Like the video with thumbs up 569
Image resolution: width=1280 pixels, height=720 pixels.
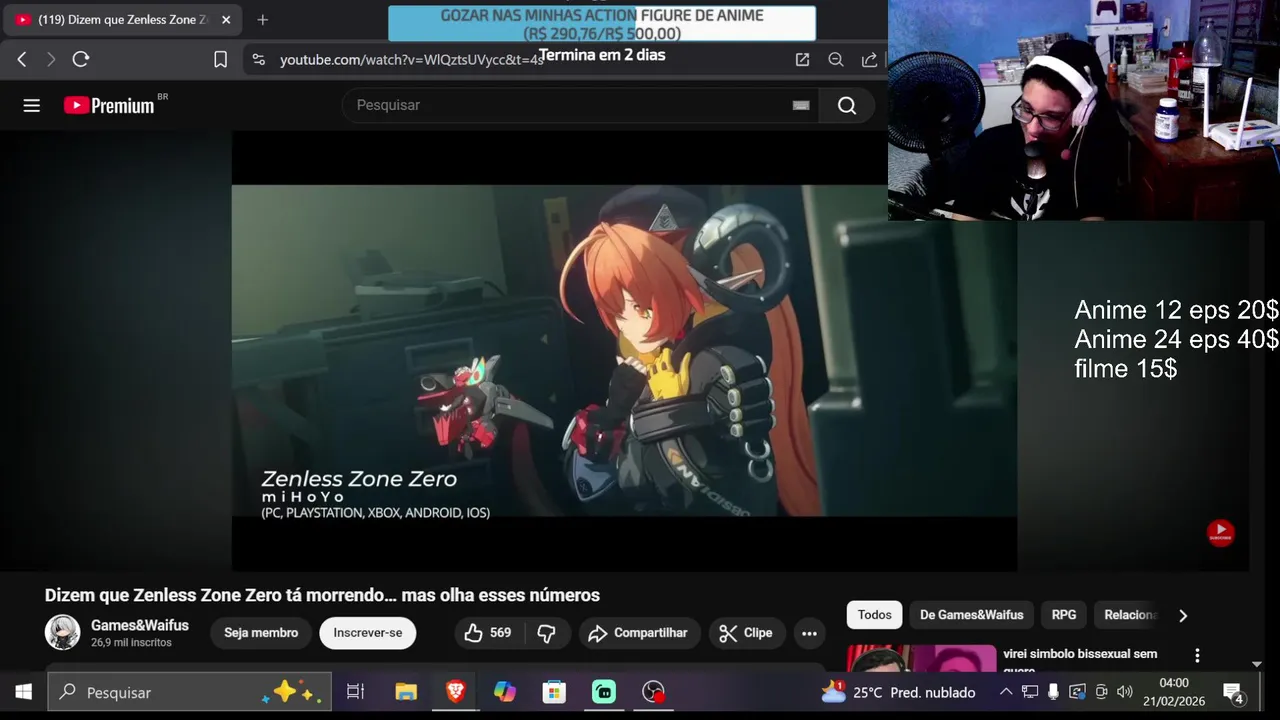(x=488, y=633)
